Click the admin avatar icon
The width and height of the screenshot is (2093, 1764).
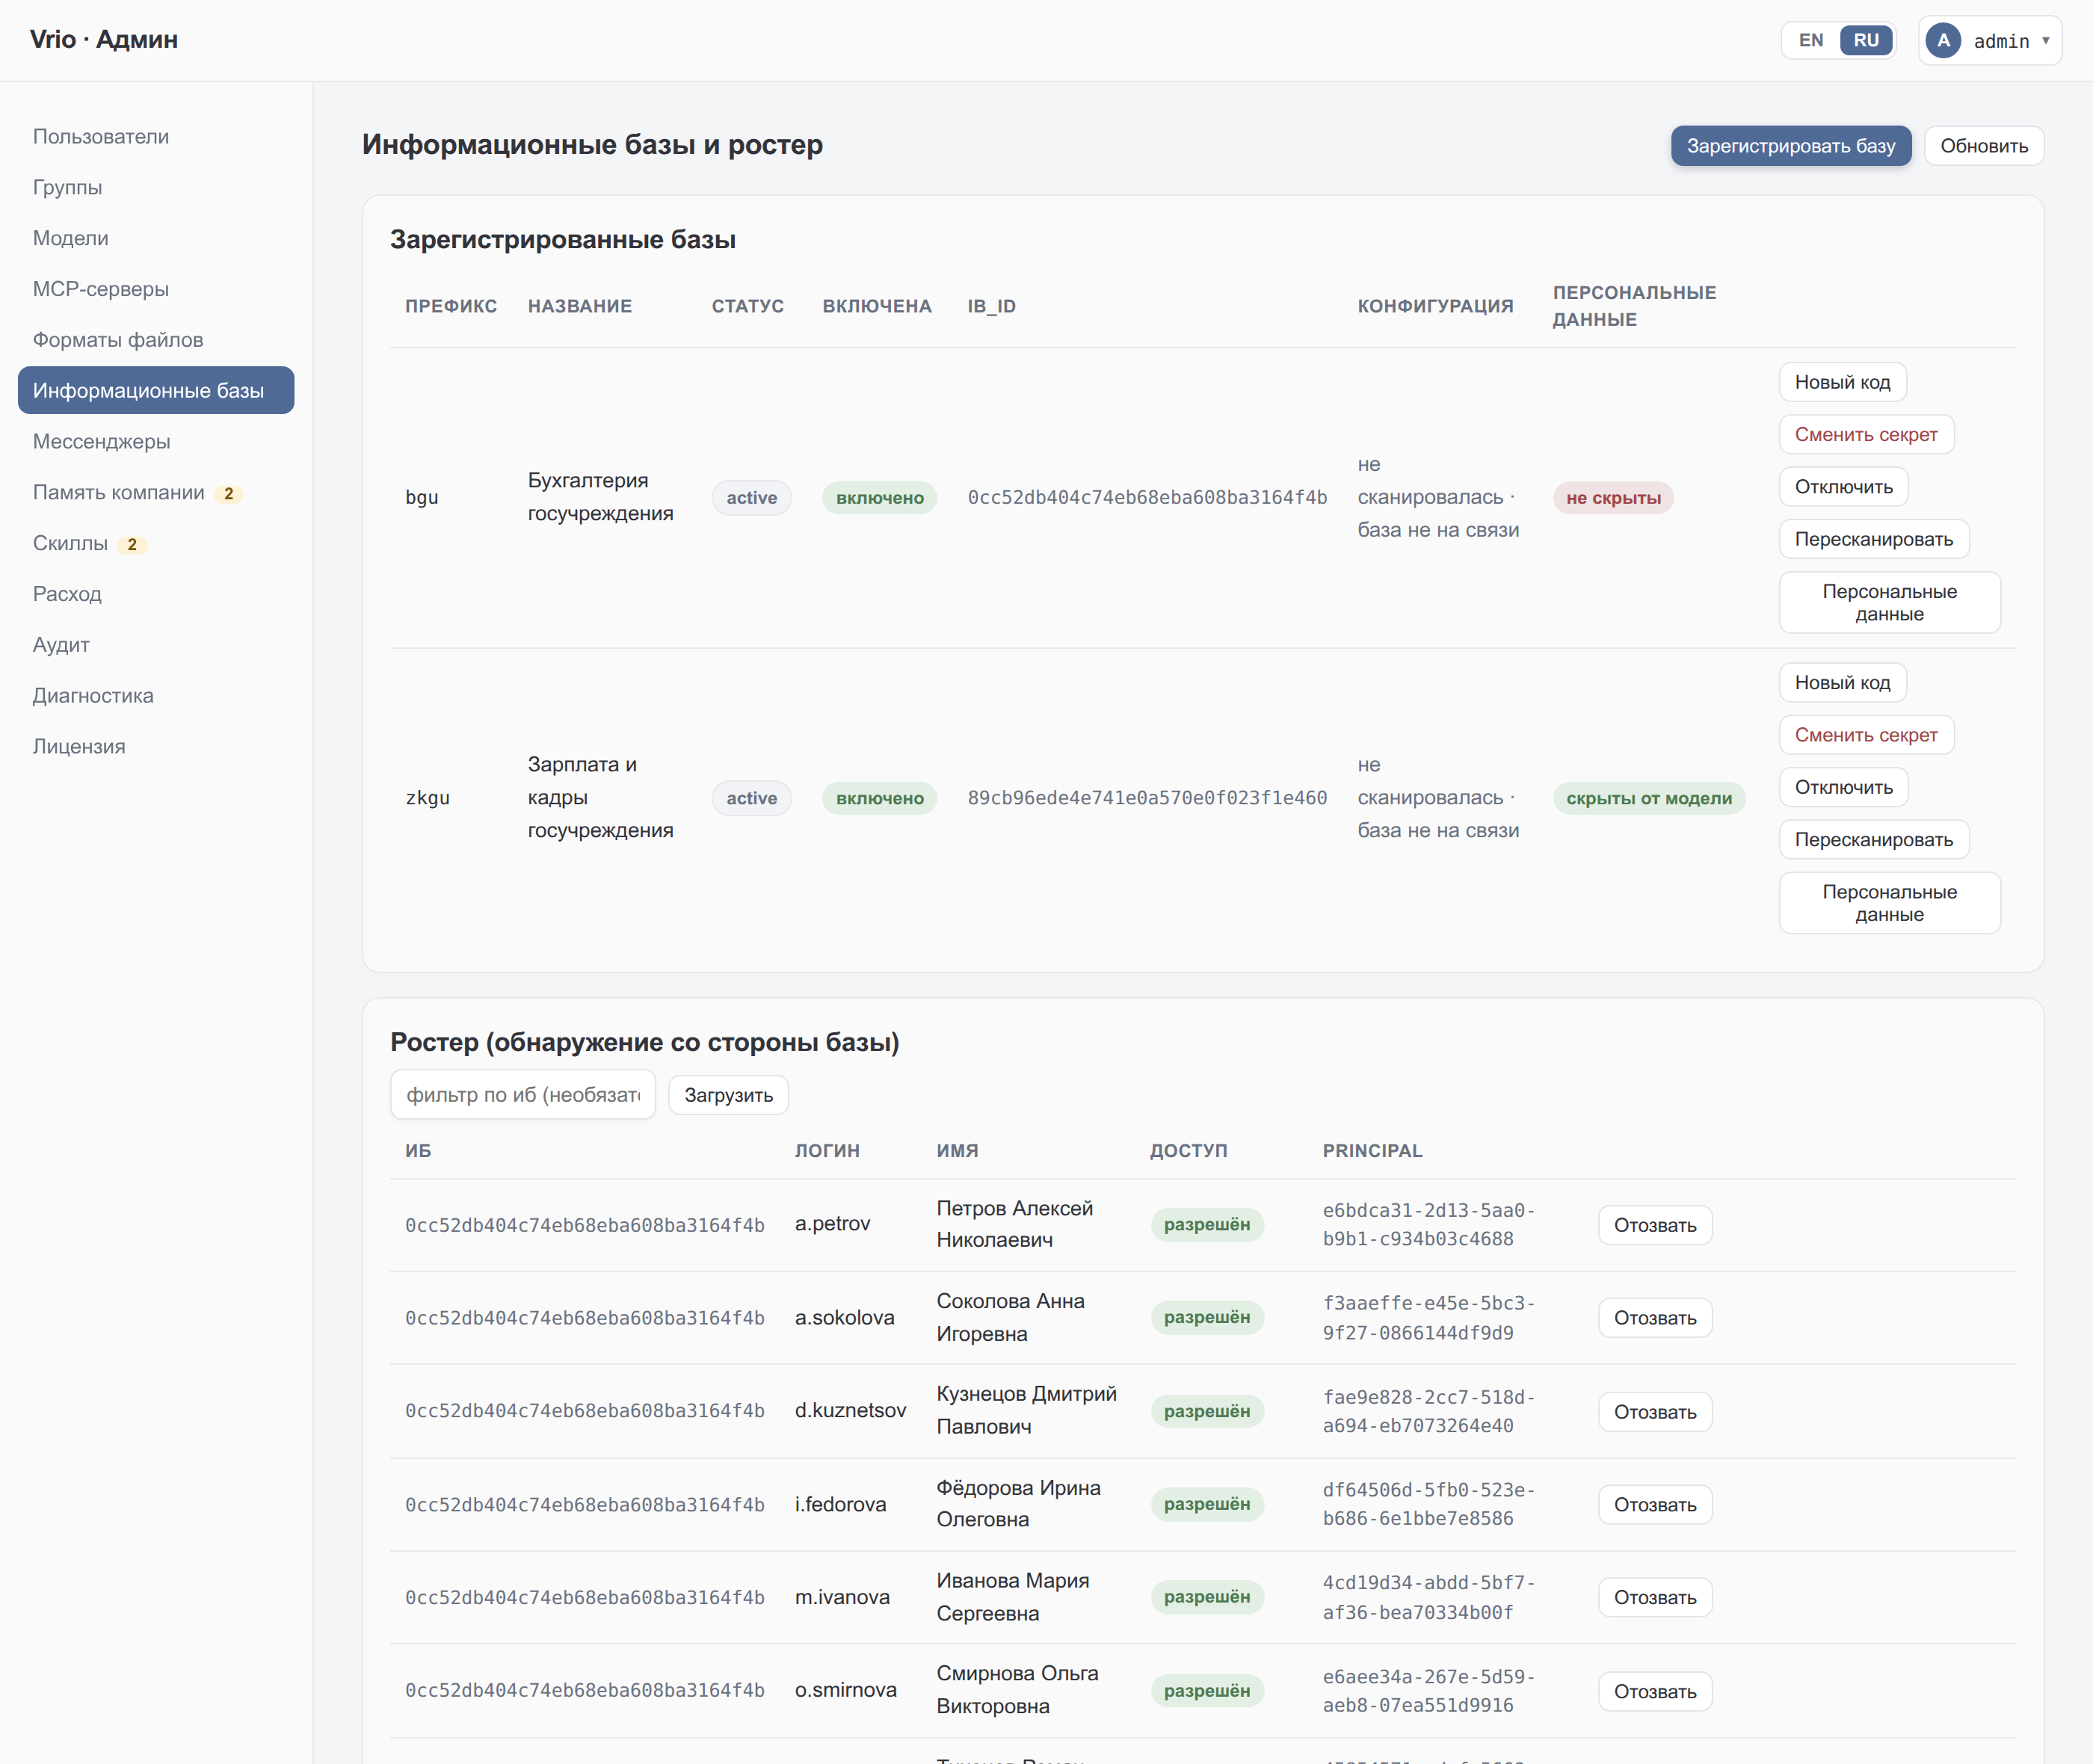coord(1942,41)
